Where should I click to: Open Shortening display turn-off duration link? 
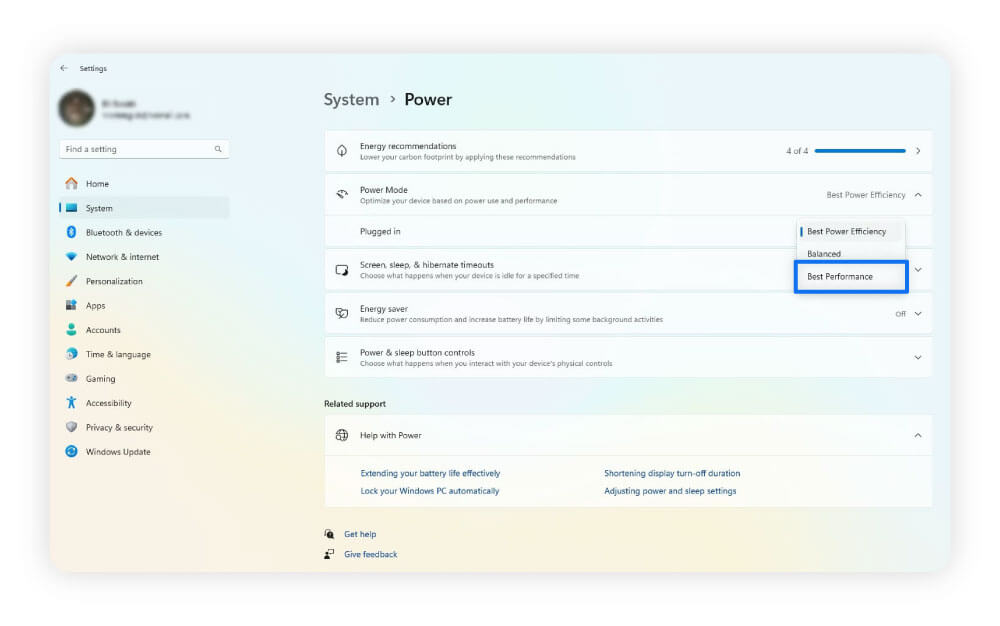(672, 473)
